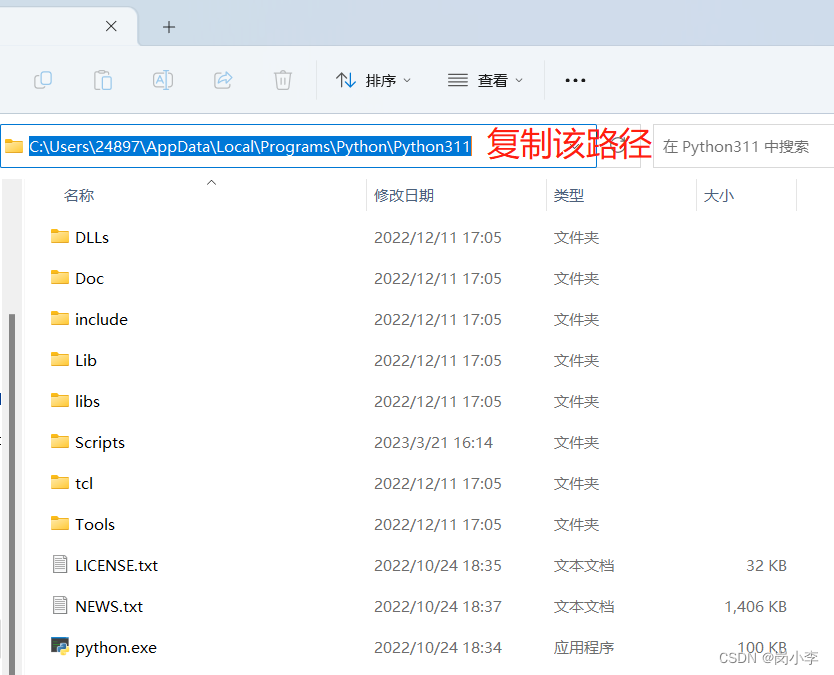Viewport: 834px width, 675px height.
Task: Click the LICENSE.txt file name
Action: (x=116, y=565)
